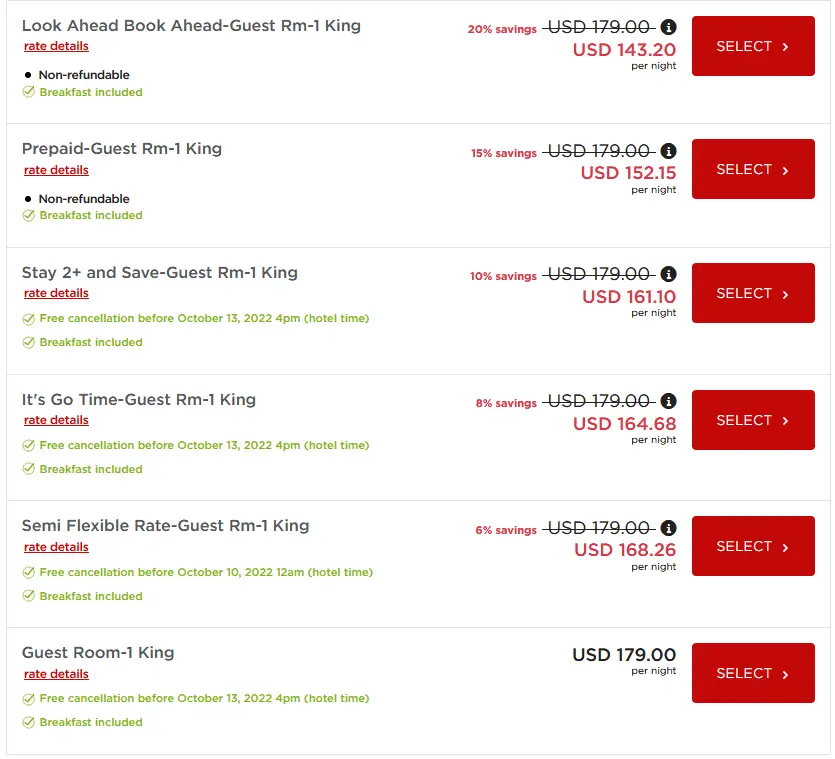Choose the Stay 2+ and Save rate

[x=752, y=293]
